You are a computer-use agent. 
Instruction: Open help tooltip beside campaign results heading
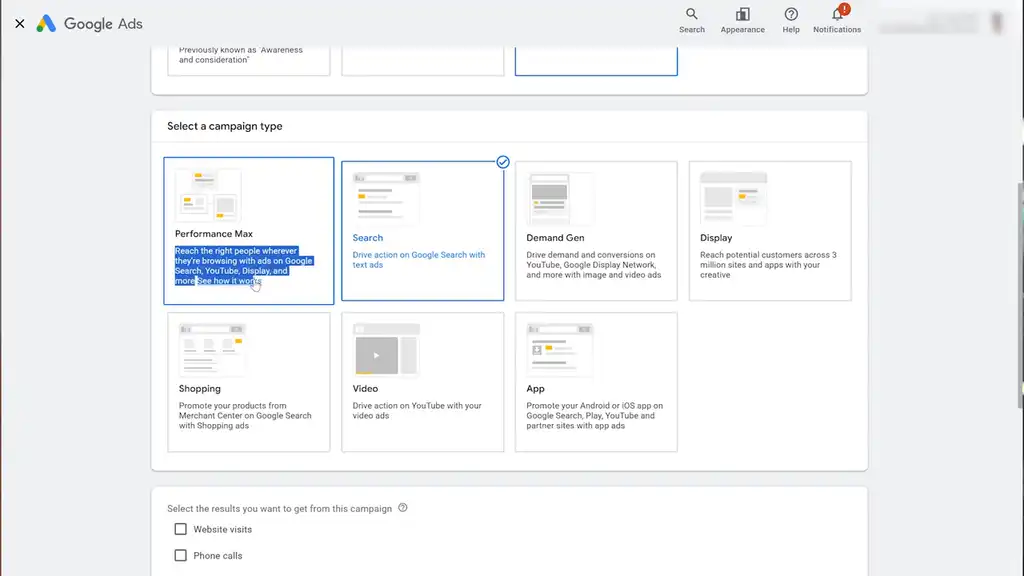[403, 508]
